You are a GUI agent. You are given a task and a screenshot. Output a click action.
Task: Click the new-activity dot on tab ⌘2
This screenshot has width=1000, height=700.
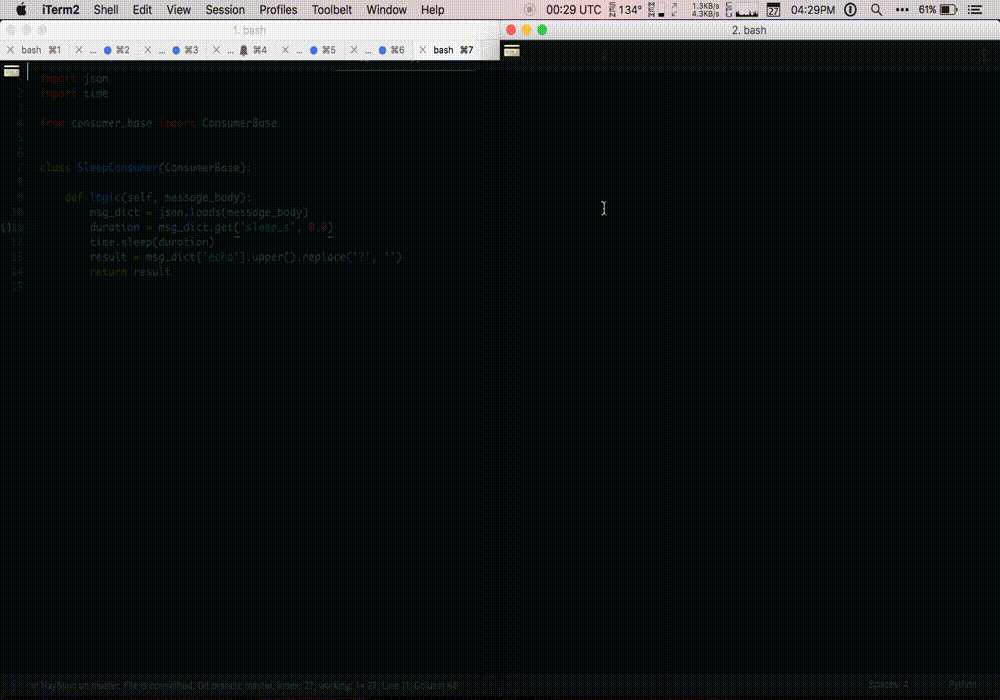107,50
